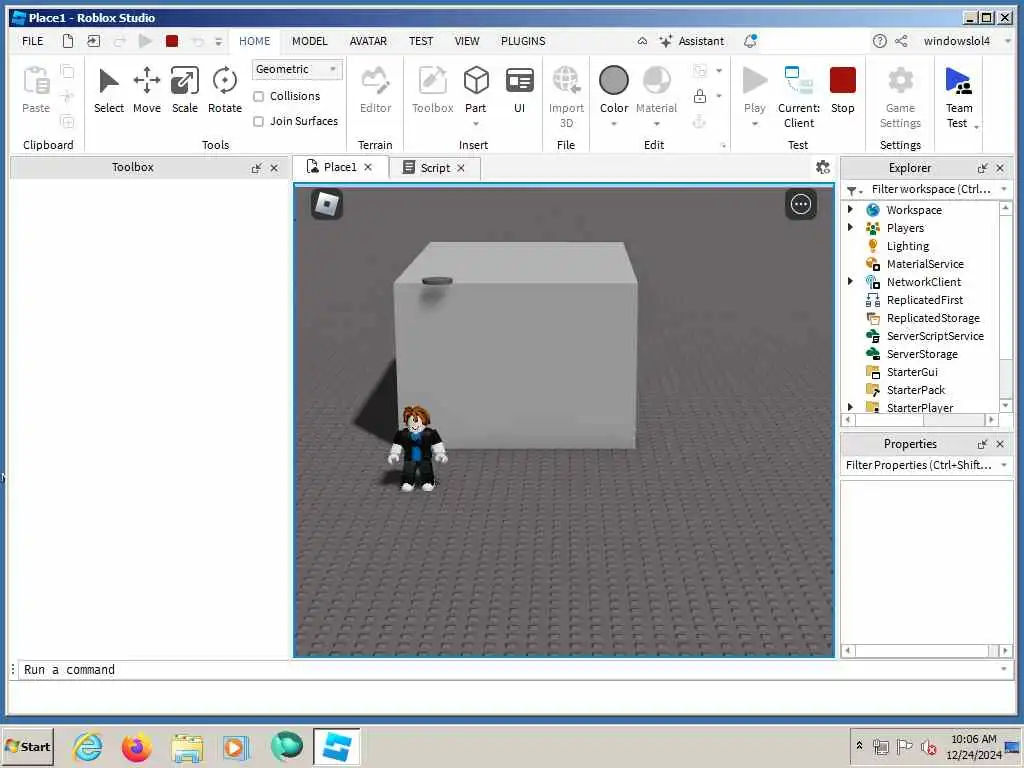Viewport: 1024px width, 768px height.
Task: Click the anchor icon in Edit group
Action: click(699, 121)
